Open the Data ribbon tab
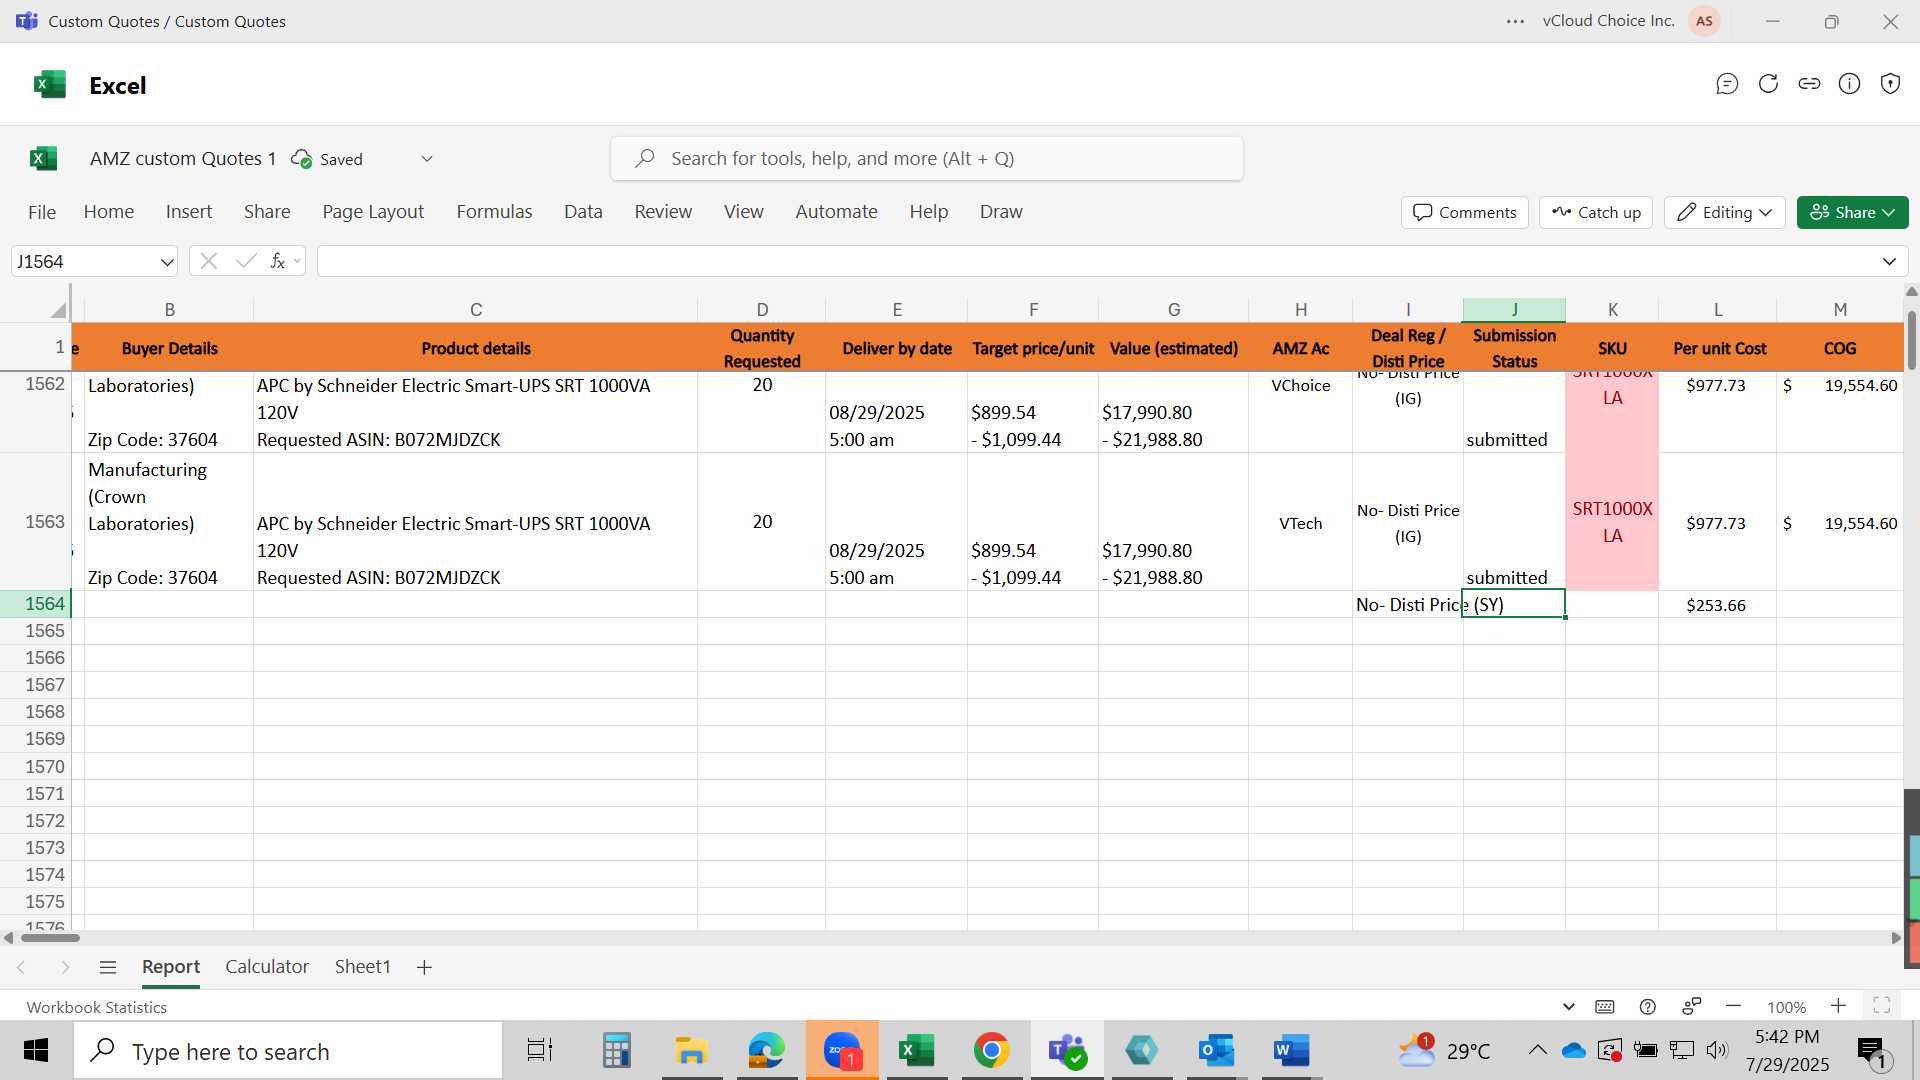Viewport: 1920px width, 1080px height. pos(583,212)
